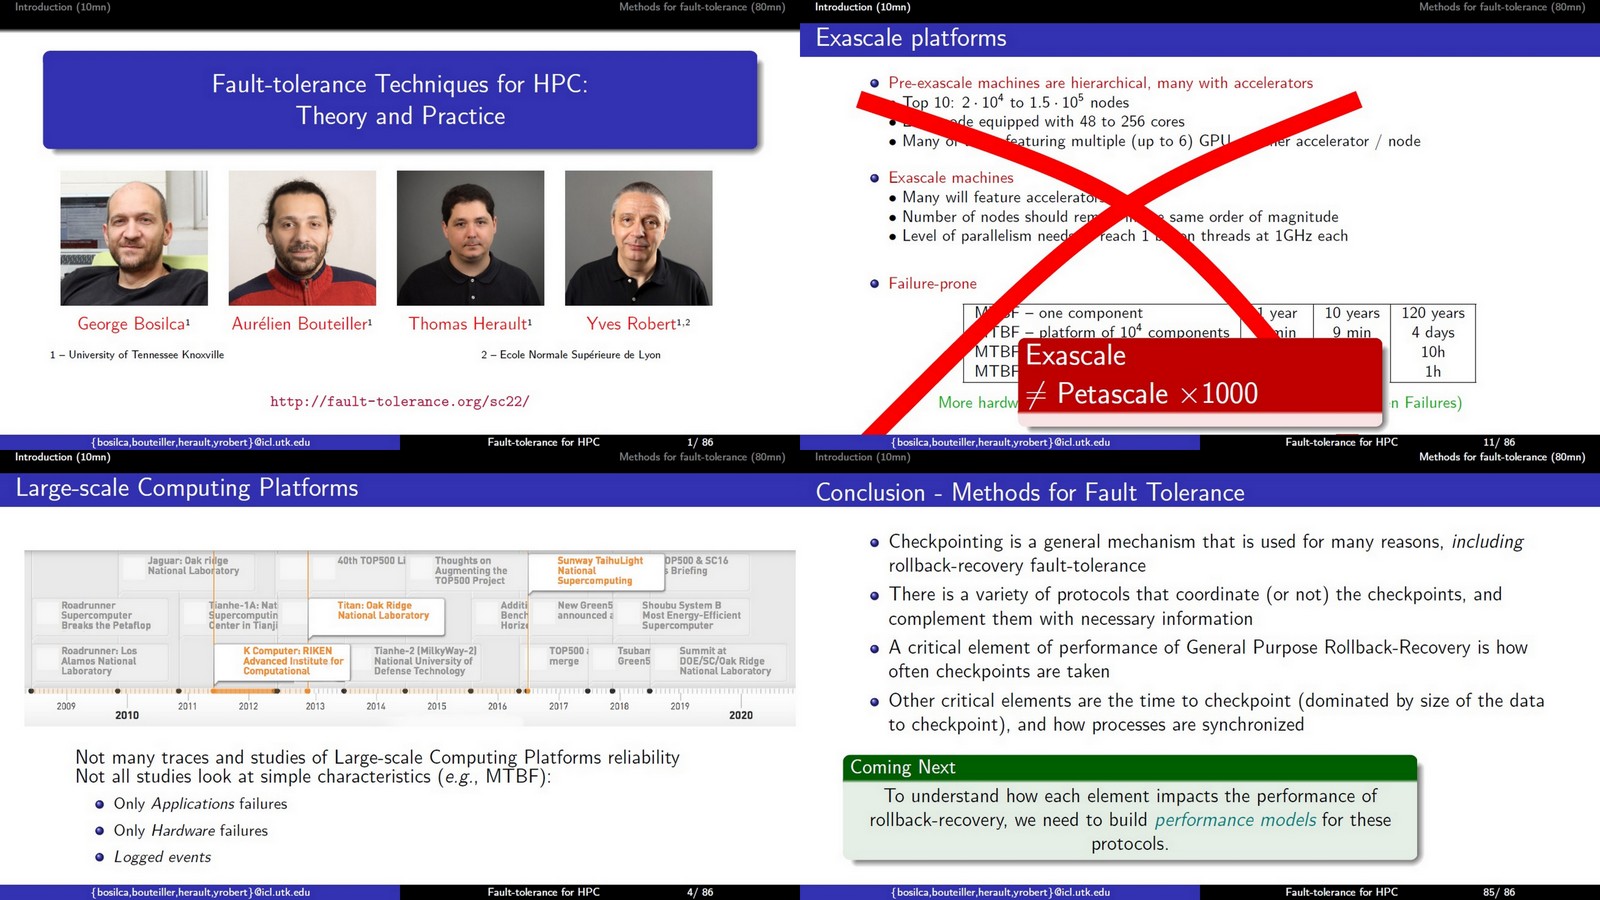This screenshot has width=1600, height=900.
Task: Click the green performance models link text
Action: 1236,820
